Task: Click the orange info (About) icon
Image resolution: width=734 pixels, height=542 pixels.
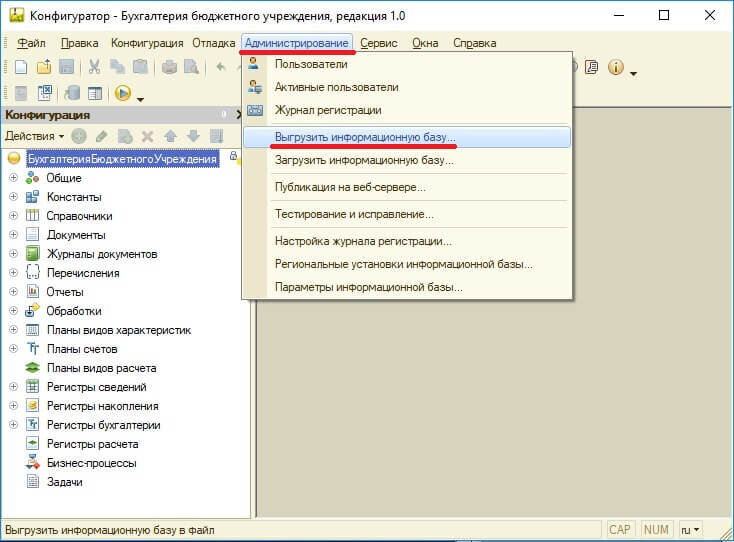Action: pos(616,67)
